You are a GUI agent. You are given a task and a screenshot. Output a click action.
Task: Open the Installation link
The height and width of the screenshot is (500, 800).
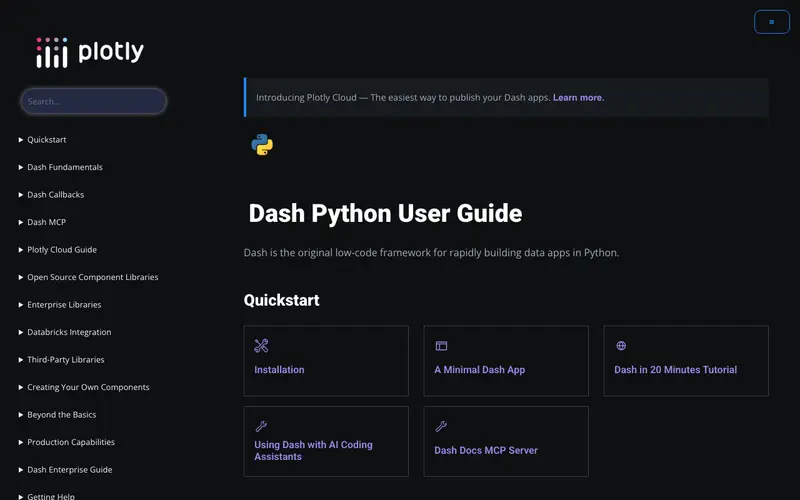point(279,370)
